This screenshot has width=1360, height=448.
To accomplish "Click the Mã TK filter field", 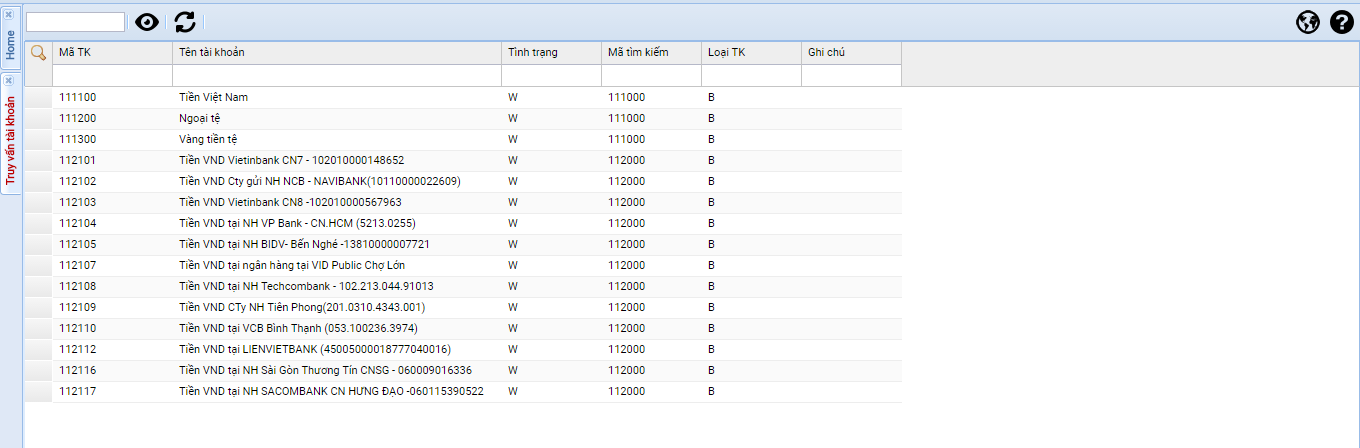I will tap(112, 75).
